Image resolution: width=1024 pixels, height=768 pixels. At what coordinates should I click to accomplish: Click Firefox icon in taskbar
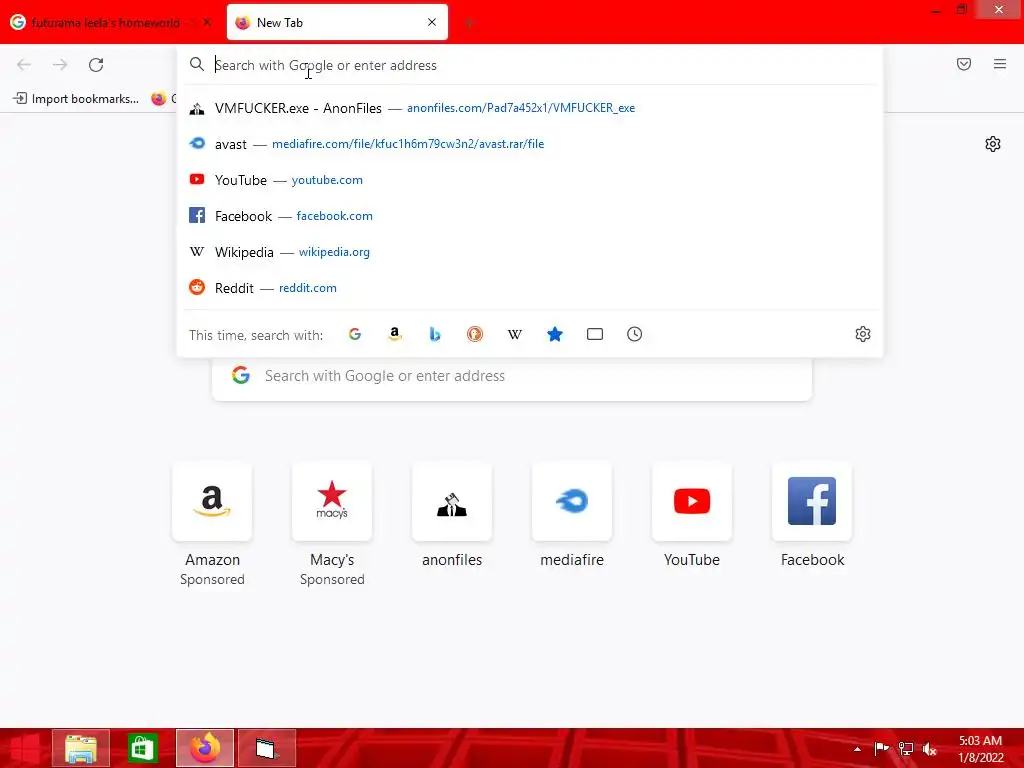click(x=204, y=748)
